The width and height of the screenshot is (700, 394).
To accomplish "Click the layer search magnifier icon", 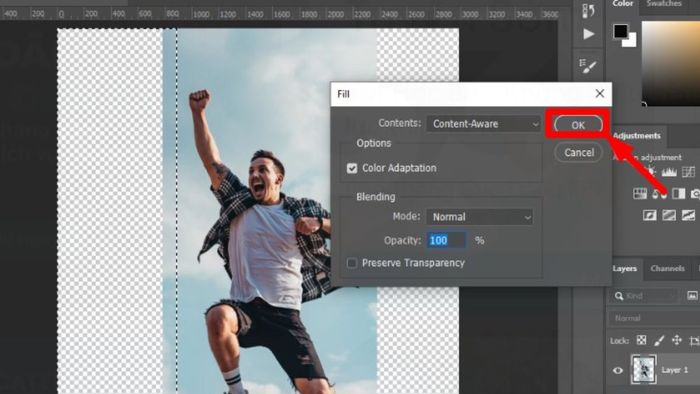I will (619, 296).
